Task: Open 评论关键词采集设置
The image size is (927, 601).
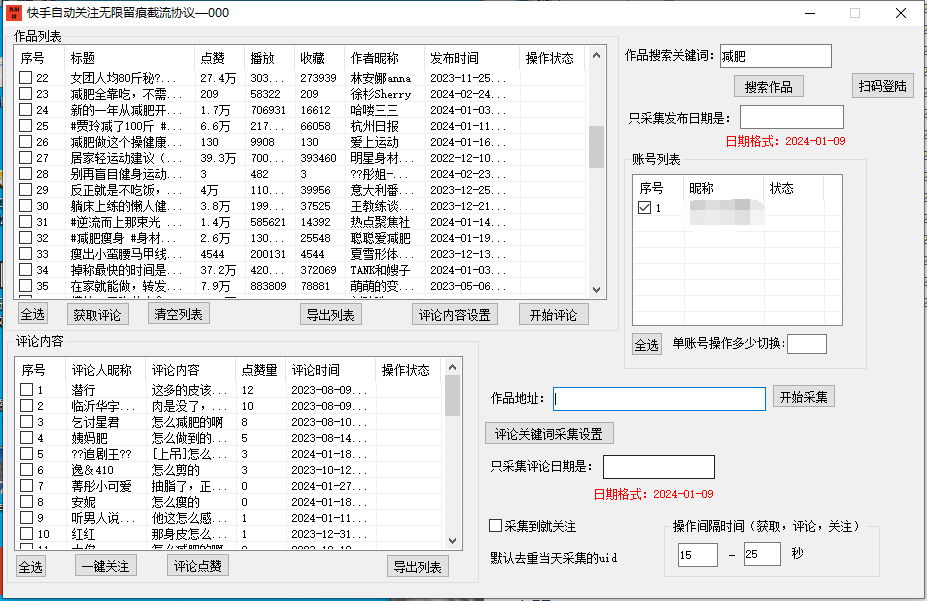Action: pyautogui.click(x=549, y=434)
